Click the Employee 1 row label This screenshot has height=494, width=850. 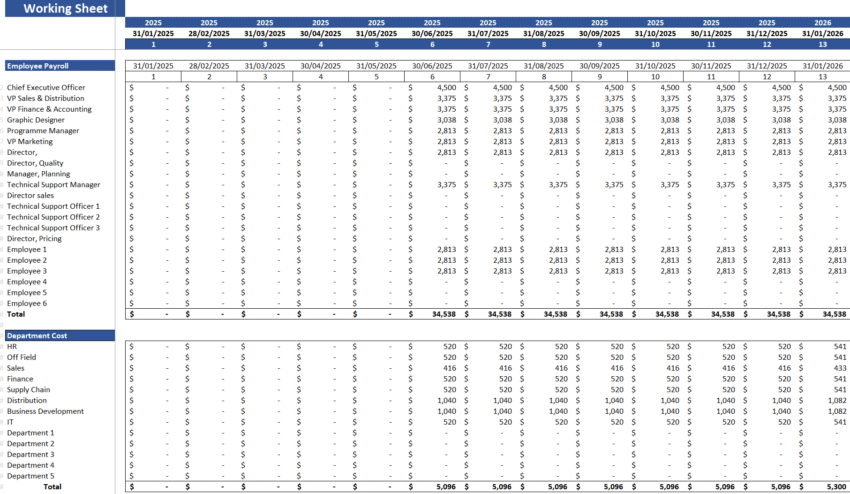(x=27, y=249)
